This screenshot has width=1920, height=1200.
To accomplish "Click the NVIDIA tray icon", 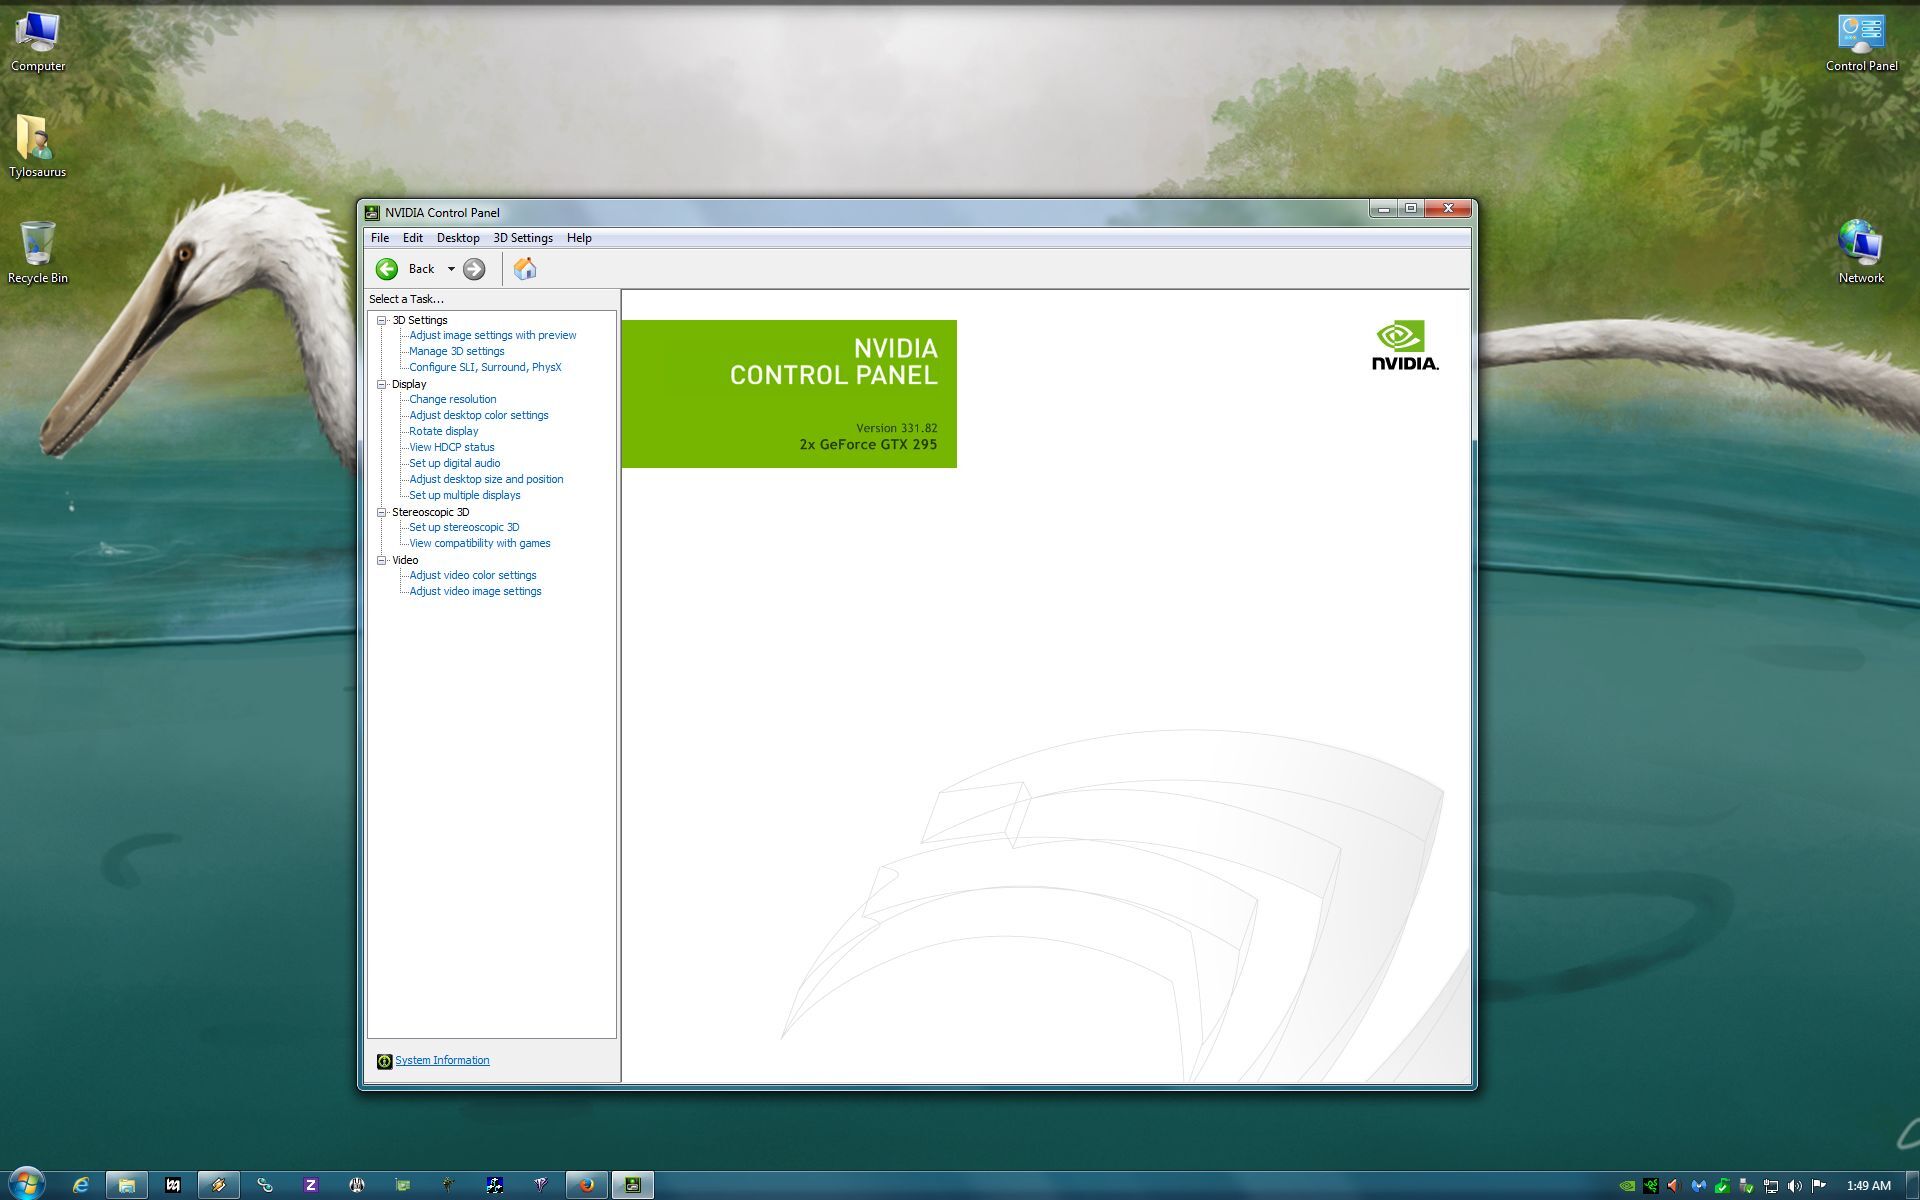I will 1627,1186.
